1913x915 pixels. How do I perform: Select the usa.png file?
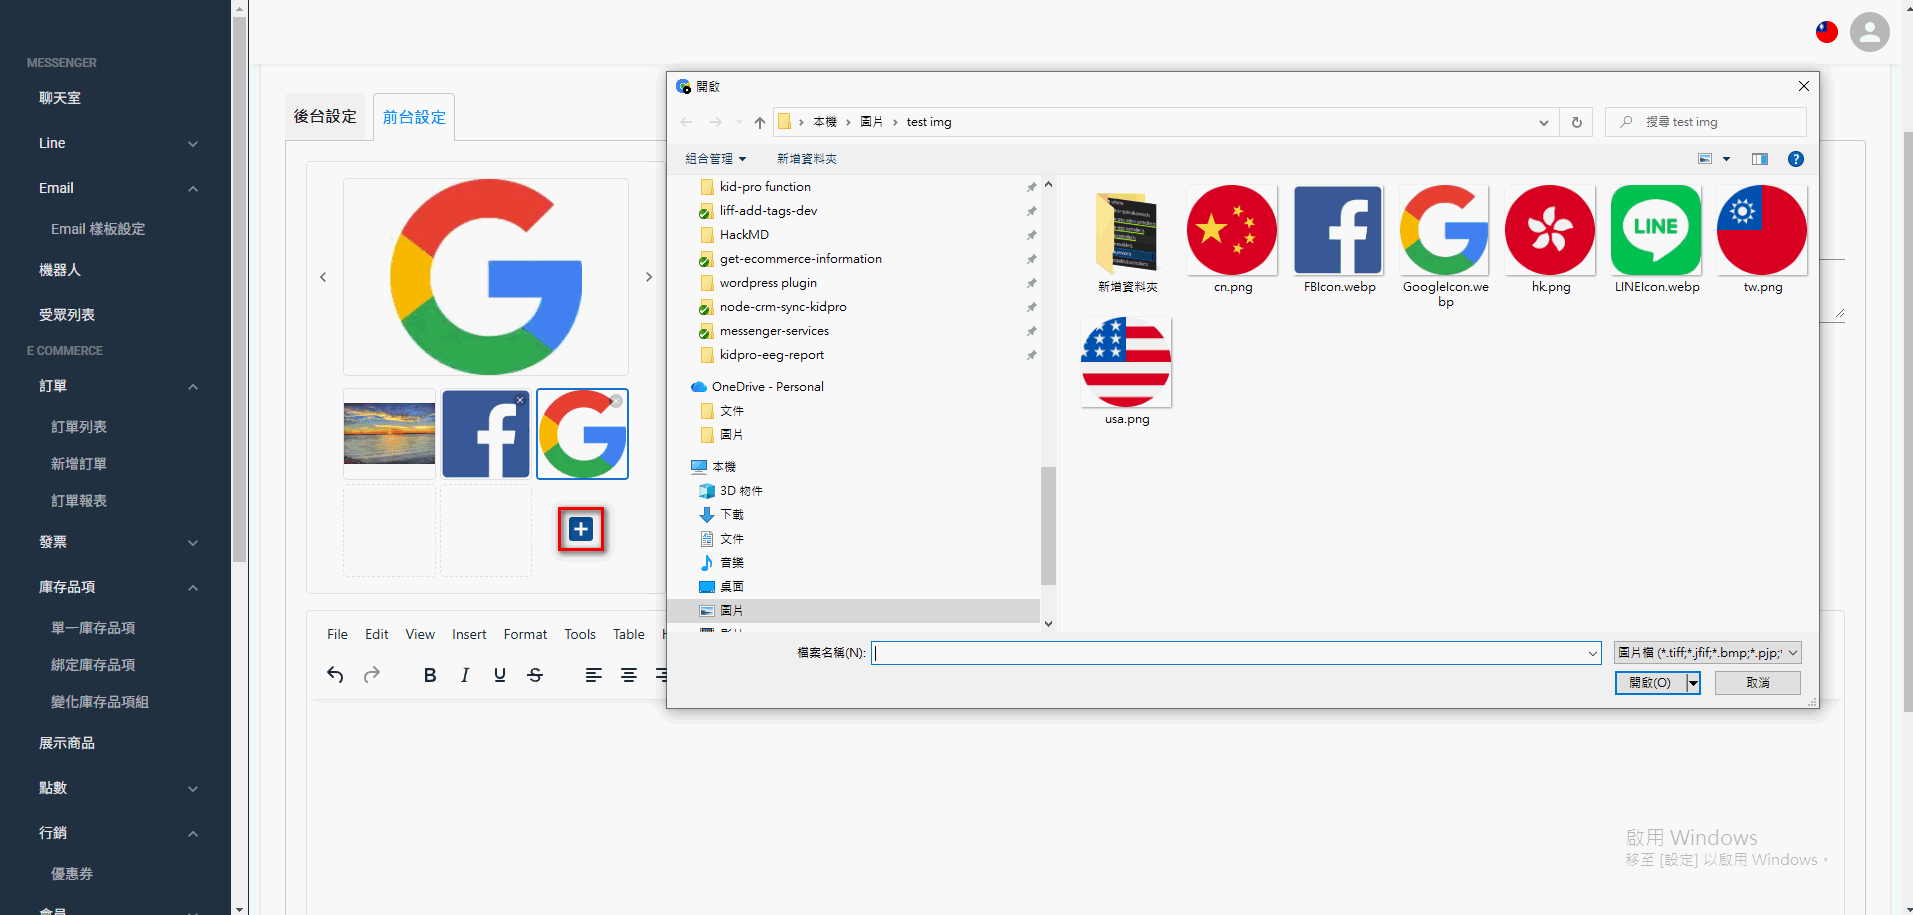click(x=1127, y=372)
